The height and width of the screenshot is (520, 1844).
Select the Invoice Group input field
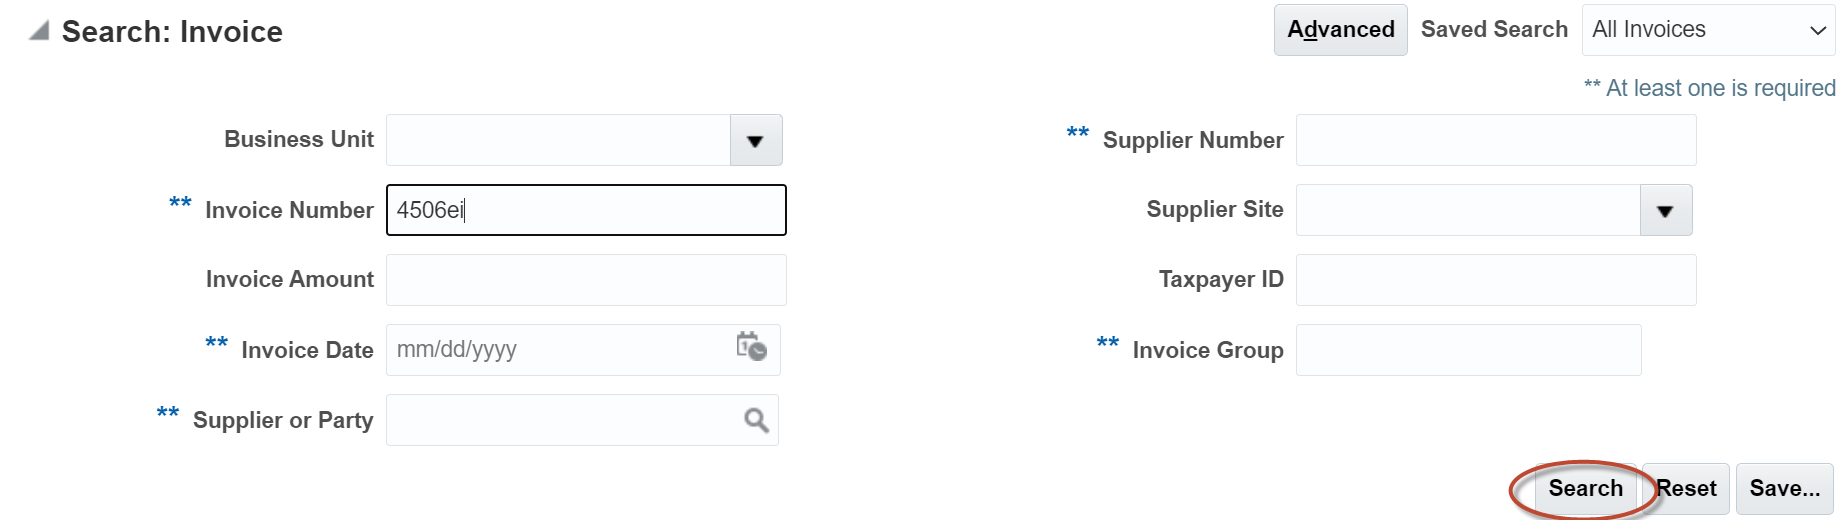point(1468,350)
